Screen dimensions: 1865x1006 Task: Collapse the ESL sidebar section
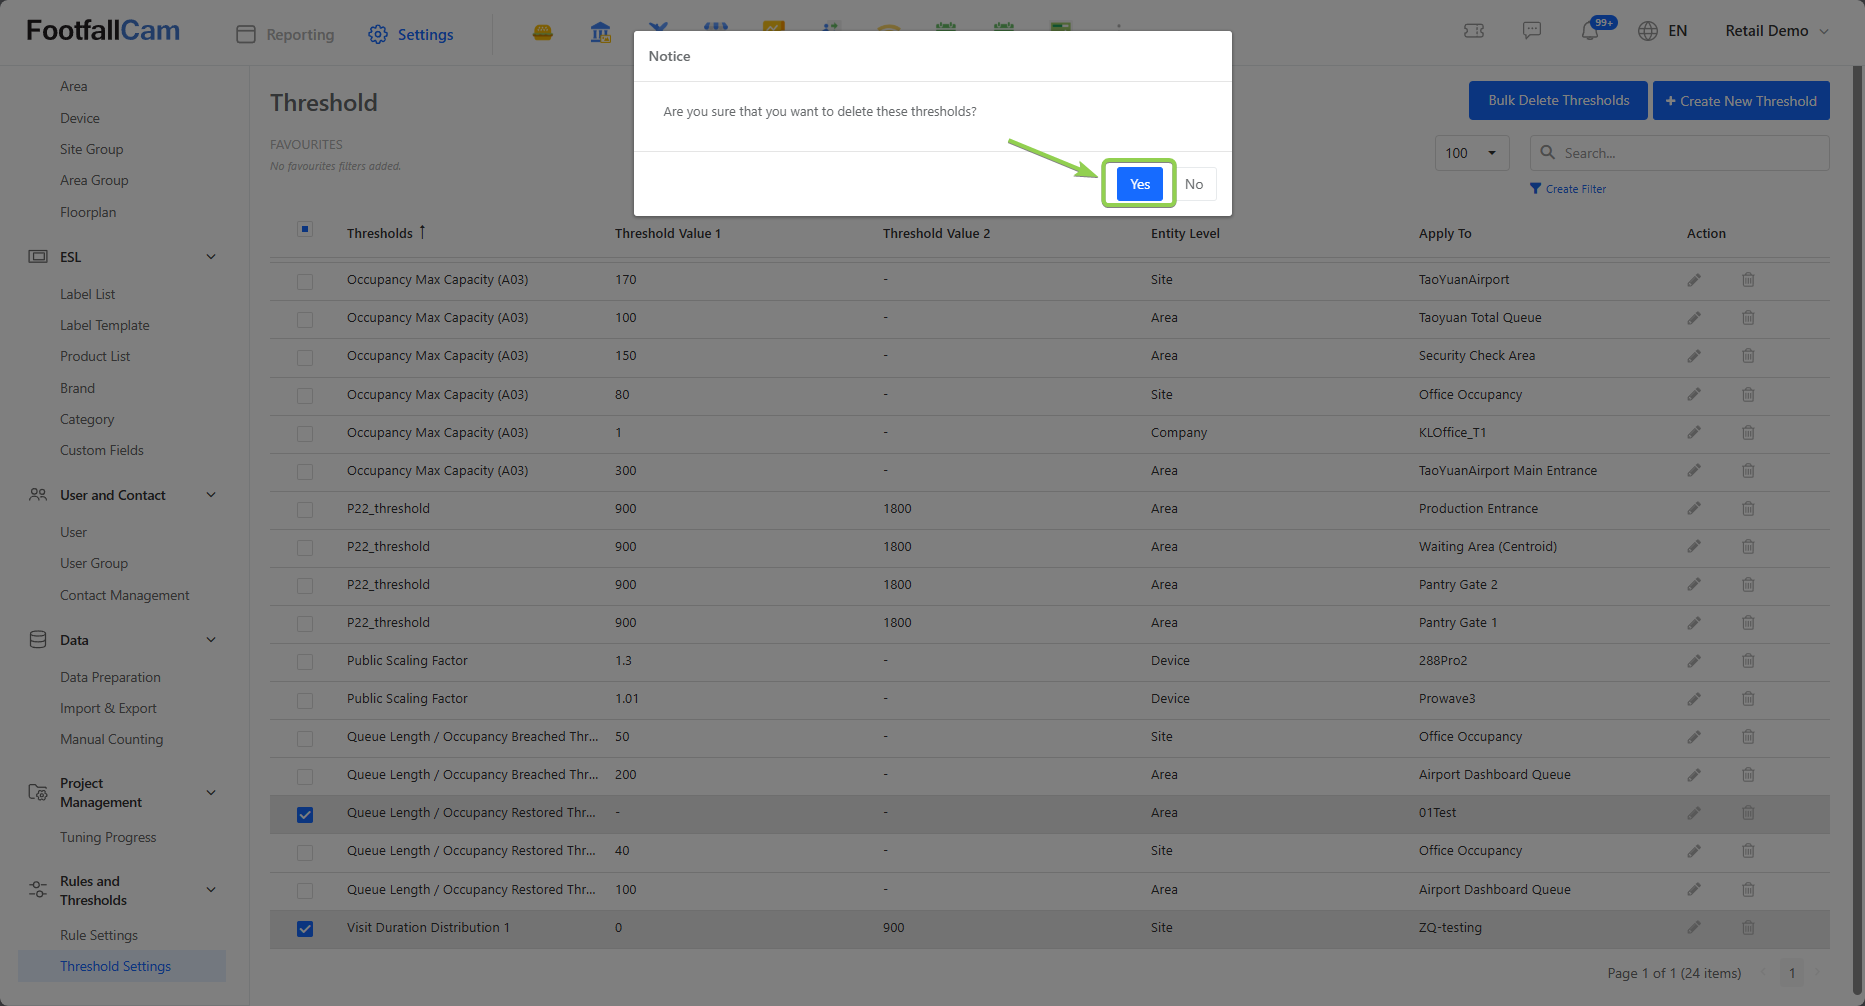(211, 257)
